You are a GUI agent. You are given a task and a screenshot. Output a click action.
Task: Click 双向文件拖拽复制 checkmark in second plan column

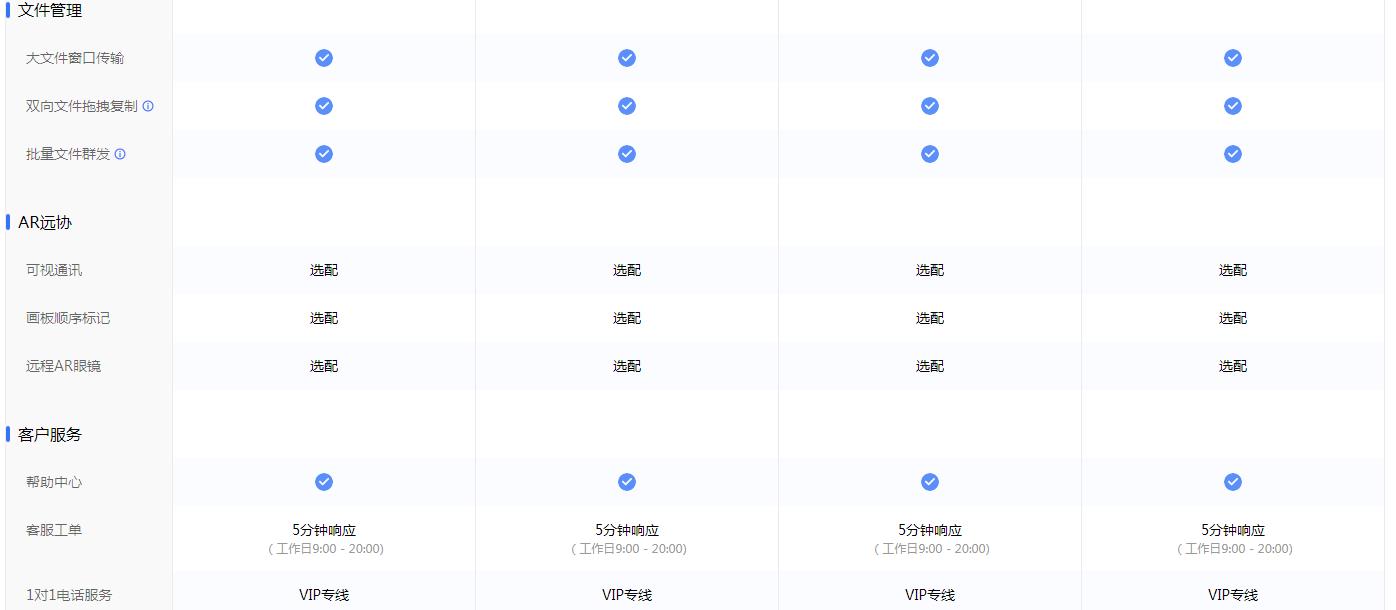pos(627,106)
